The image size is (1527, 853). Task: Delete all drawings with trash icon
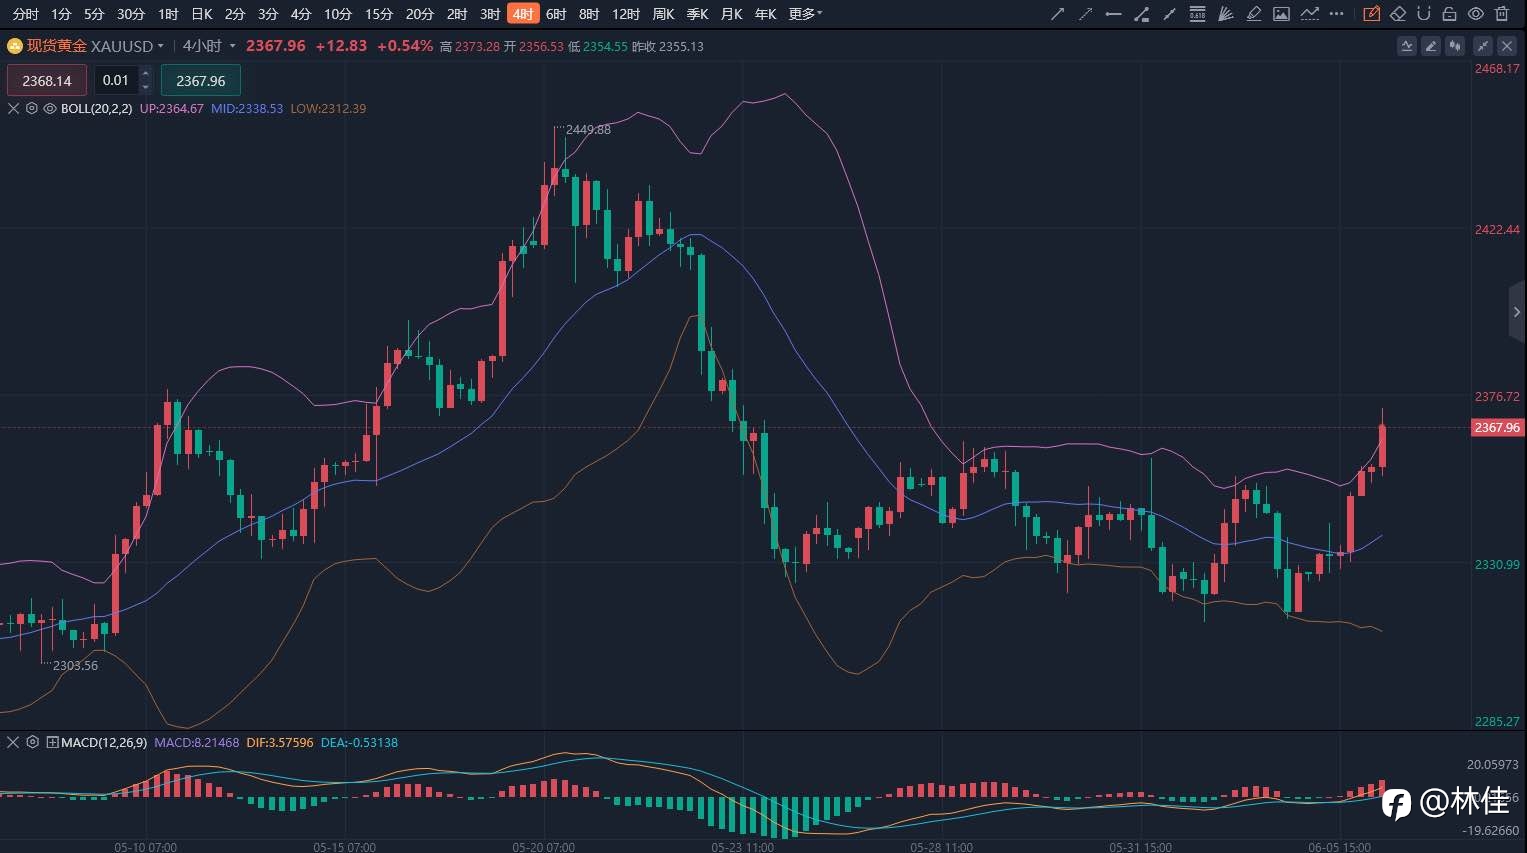coord(1501,14)
